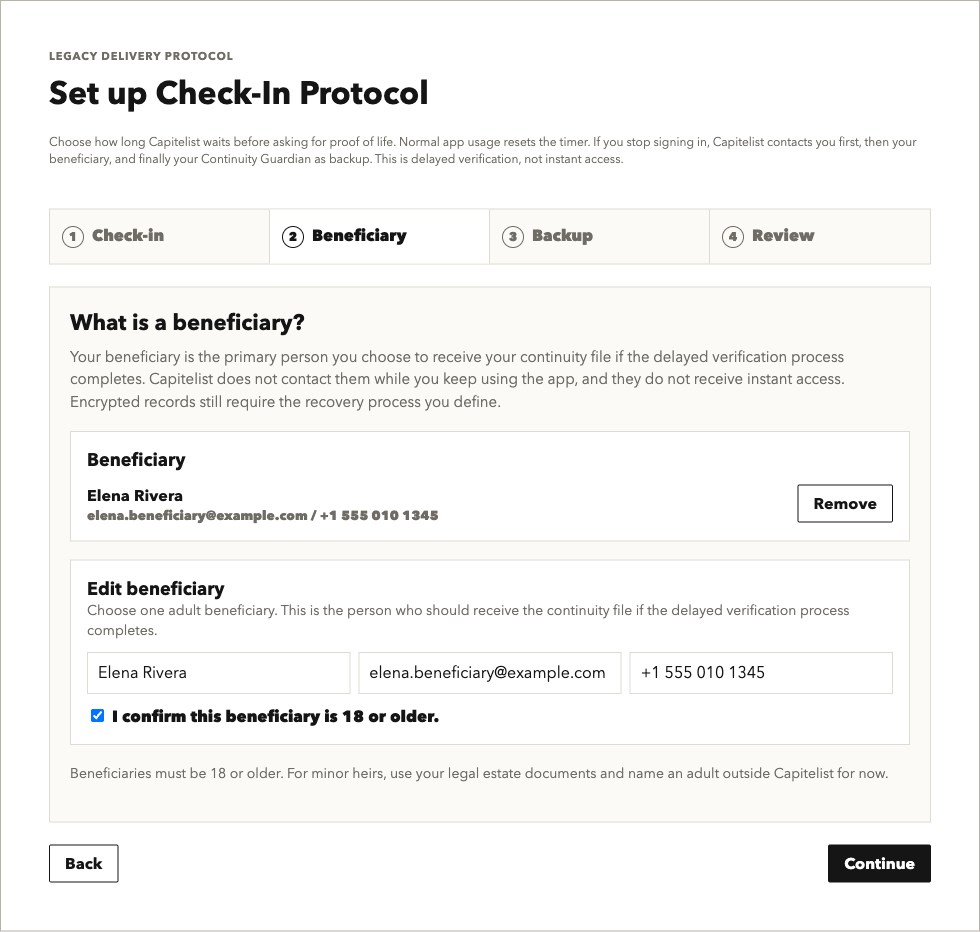Click the 'Set up Check-In Protocol' title
The height and width of the screenshot is (932, 980).
point(239,93)
